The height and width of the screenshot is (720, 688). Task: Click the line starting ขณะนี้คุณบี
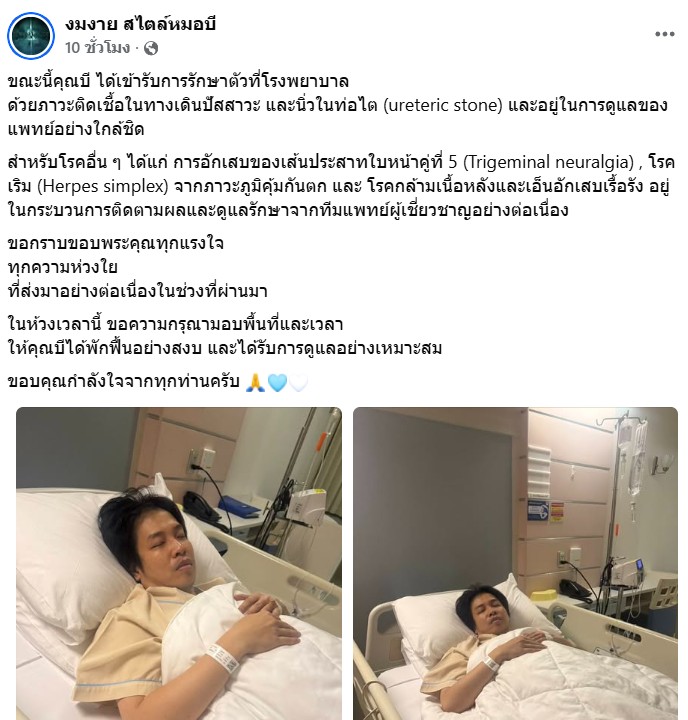tap(178, 82)
